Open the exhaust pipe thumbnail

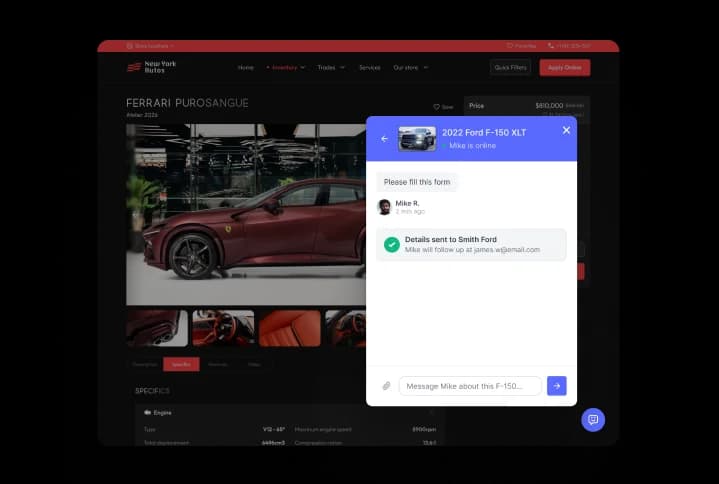[157, 328]
